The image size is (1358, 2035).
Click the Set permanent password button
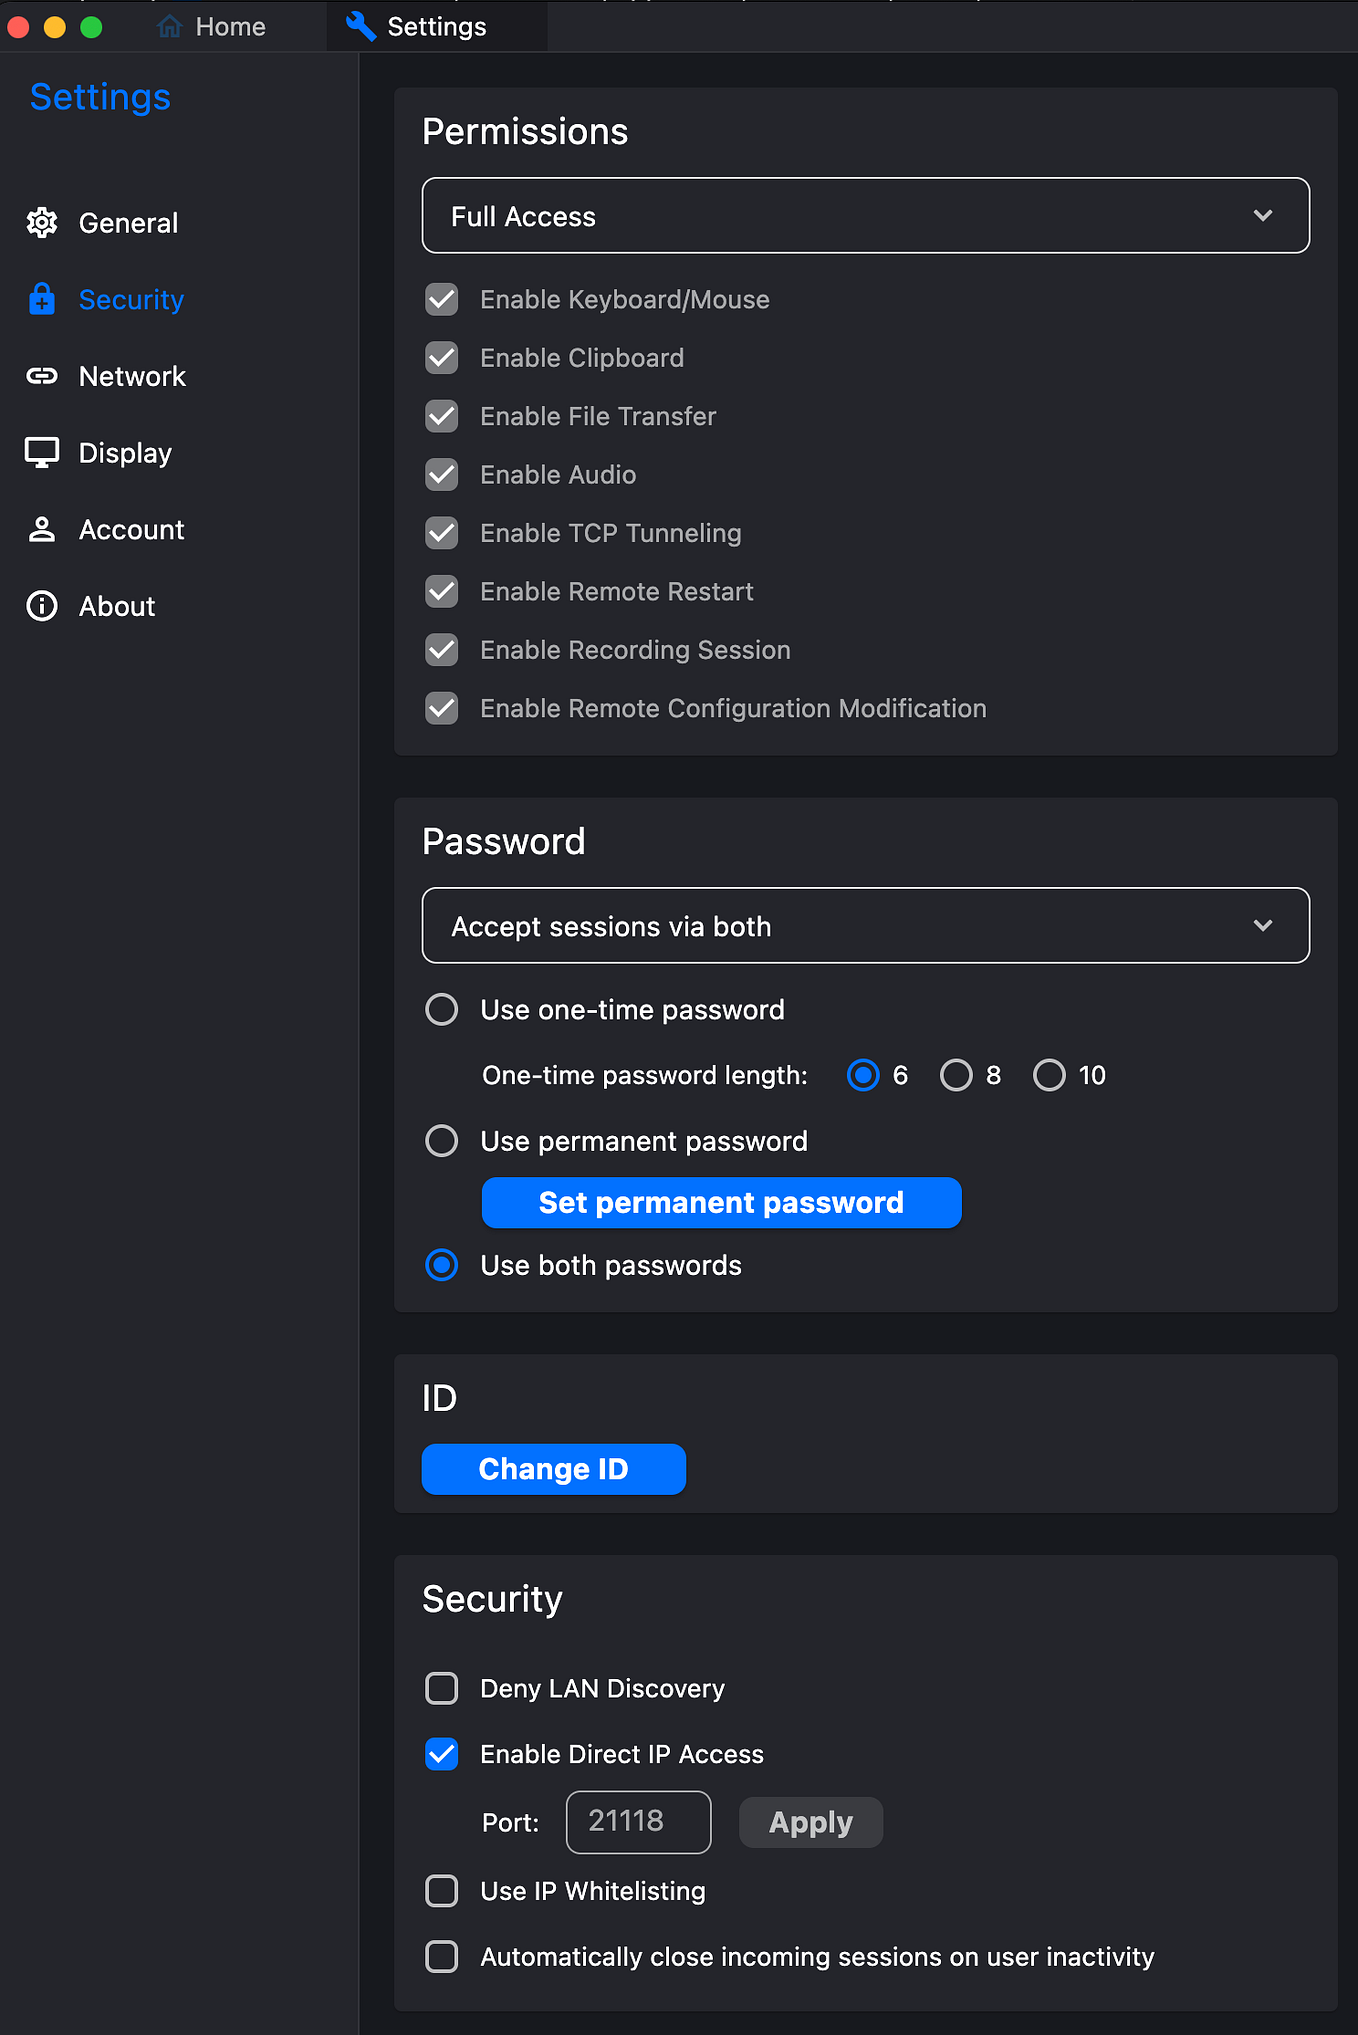pyautogui.click(x=721, y=1203)
